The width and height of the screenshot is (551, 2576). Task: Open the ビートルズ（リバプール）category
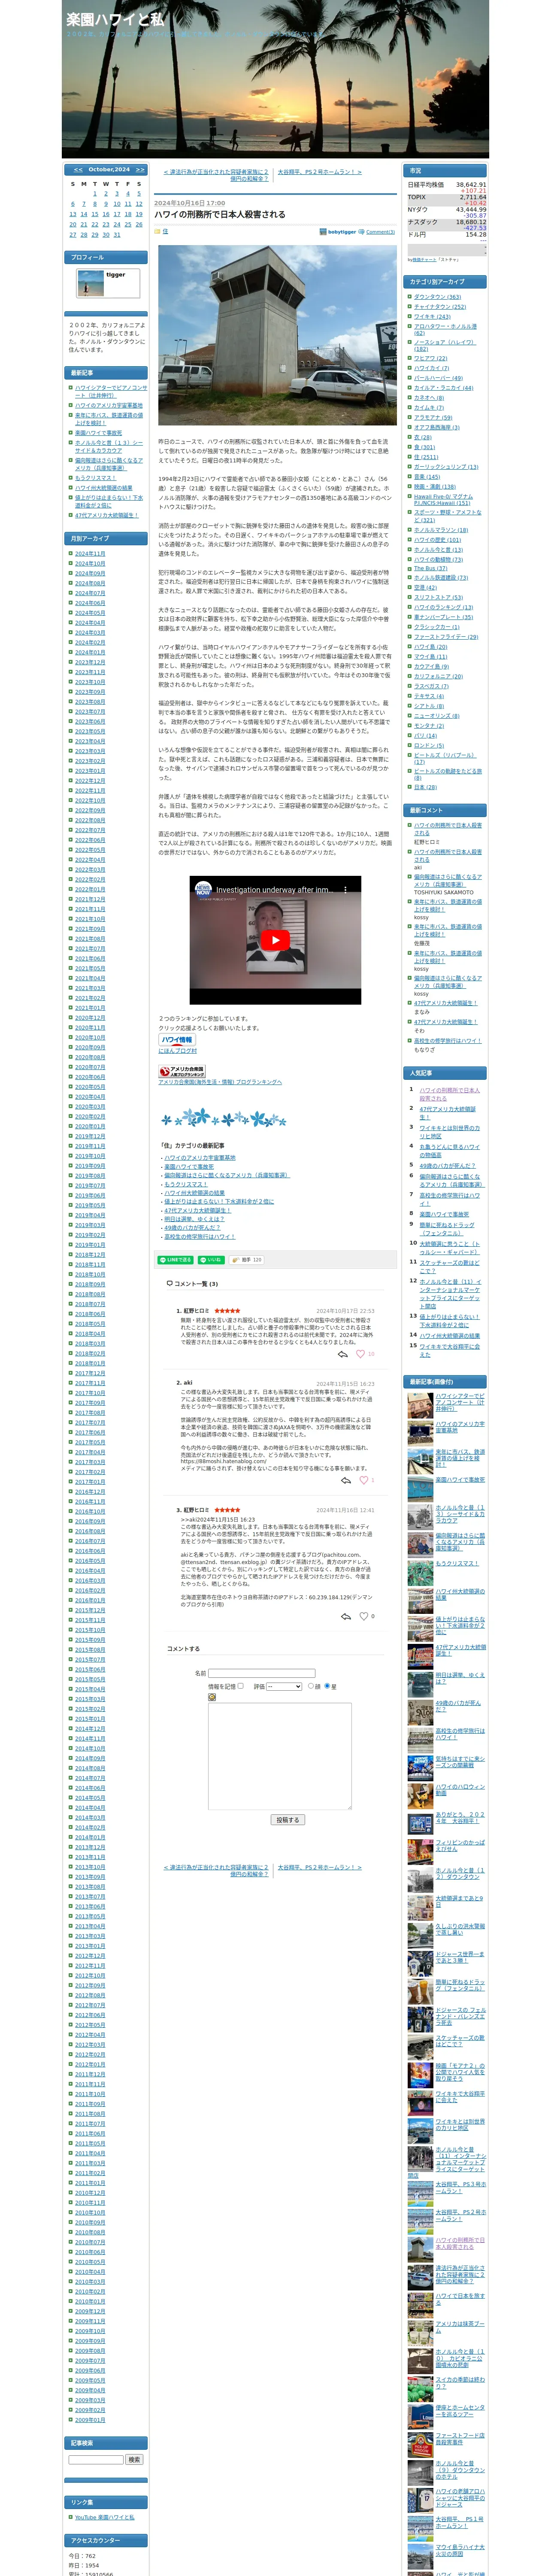click(445, 758)
